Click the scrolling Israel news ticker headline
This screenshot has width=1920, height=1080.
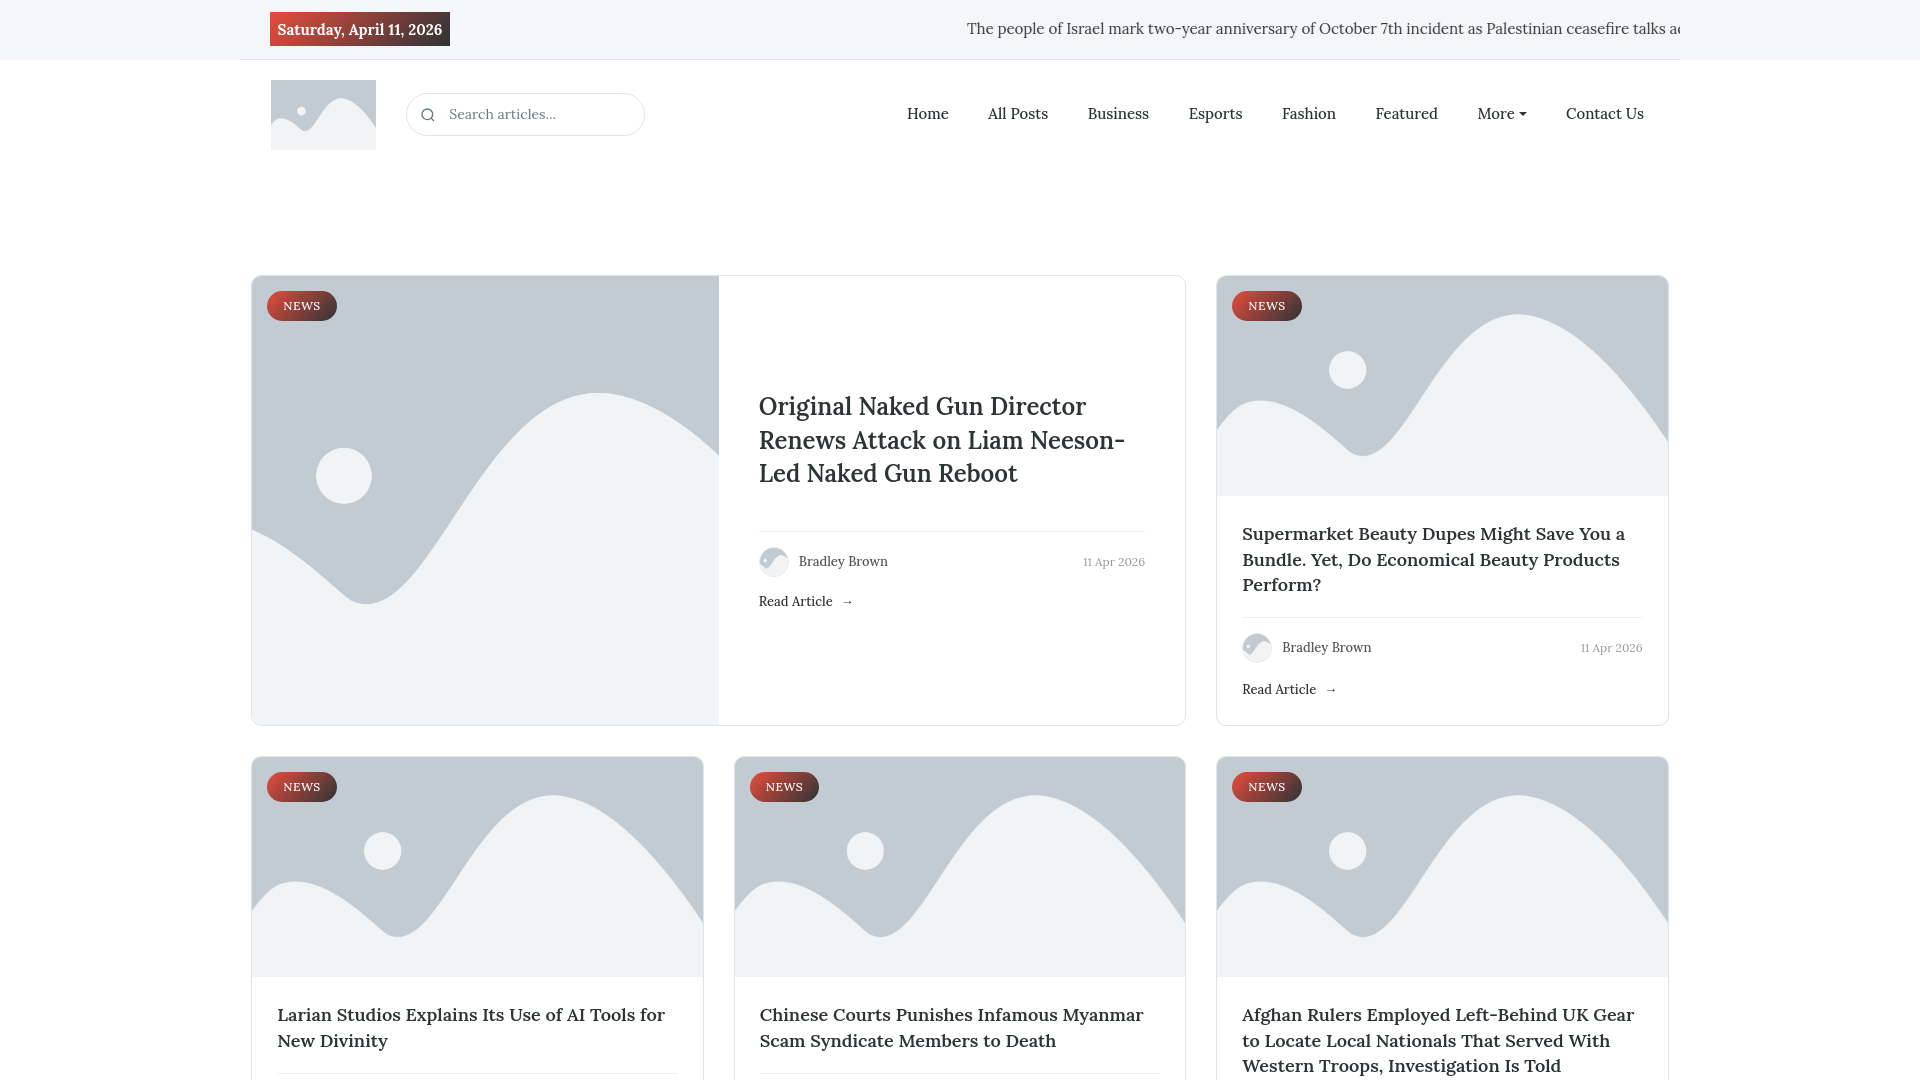tap(1322, 29)
